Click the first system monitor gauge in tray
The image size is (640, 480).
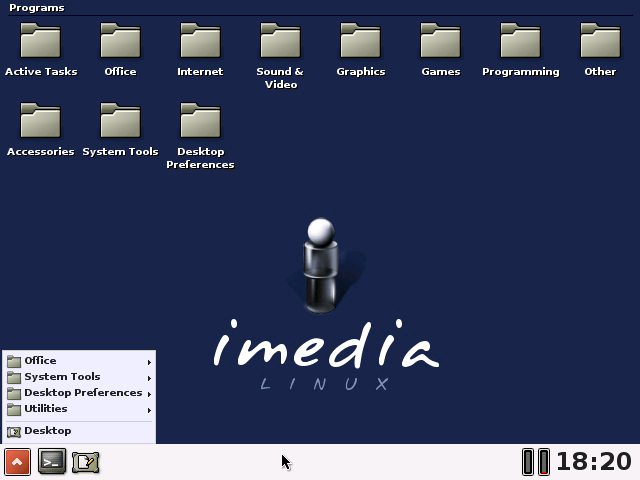[528, 461]
